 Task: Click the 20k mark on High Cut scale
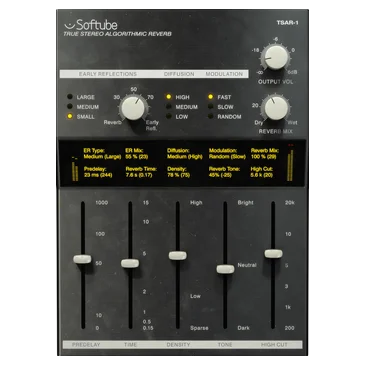click(x=290, y=202)
